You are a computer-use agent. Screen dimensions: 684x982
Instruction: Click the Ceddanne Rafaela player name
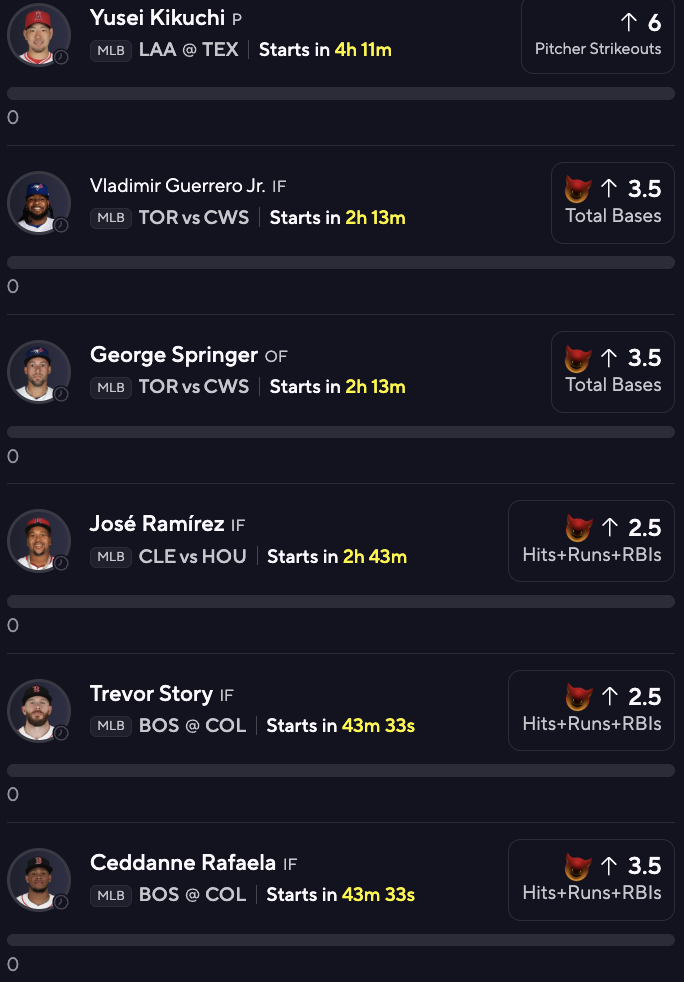click(183, 863)
